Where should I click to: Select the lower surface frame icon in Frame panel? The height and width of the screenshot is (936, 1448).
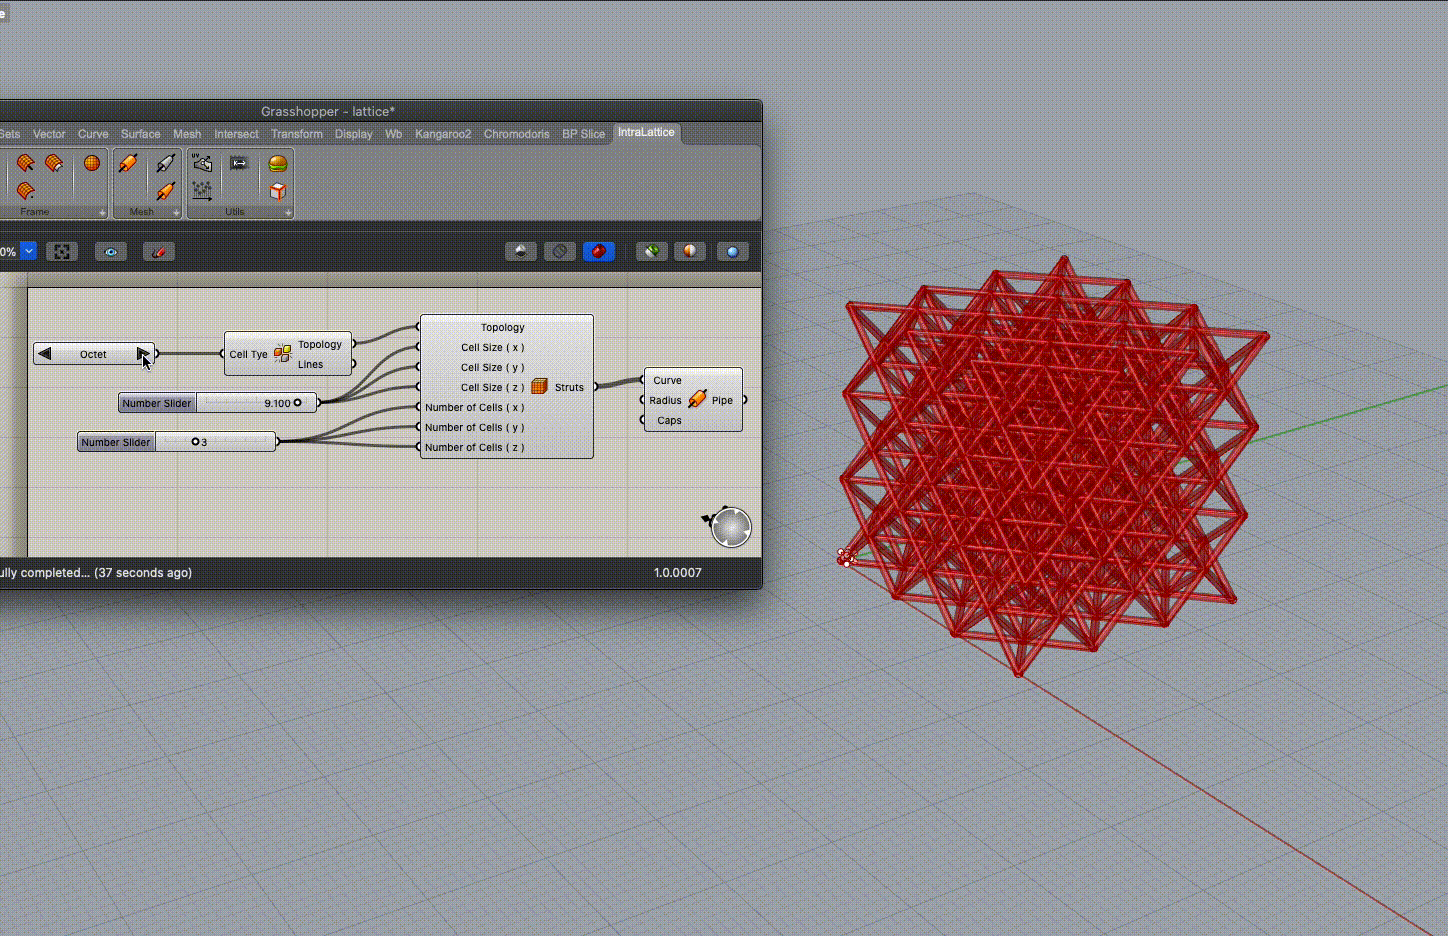pos(25,190)
